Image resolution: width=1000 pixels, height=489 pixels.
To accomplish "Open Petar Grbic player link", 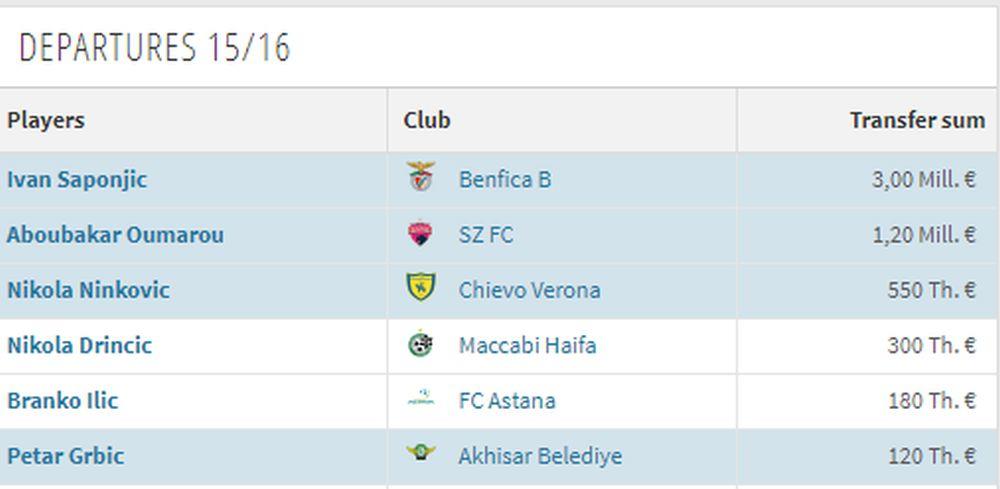I will tap(65, 456).
